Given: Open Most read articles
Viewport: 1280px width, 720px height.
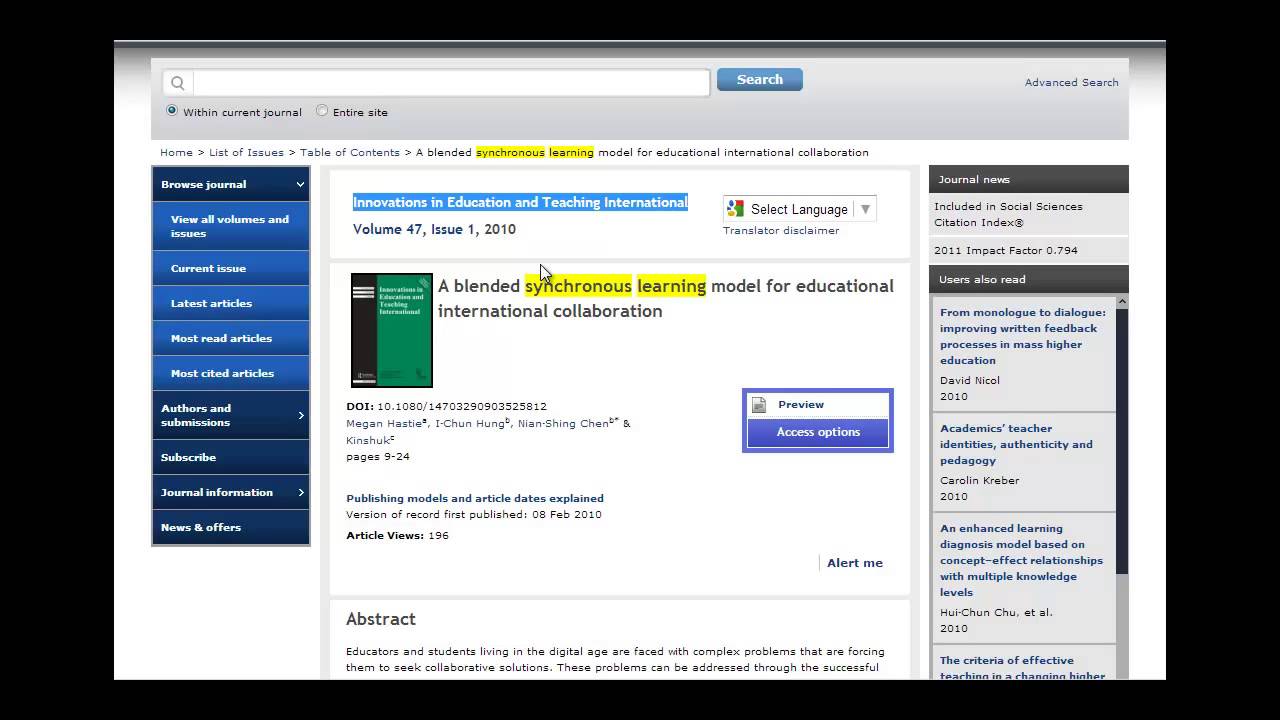Looking at the screenshot, I should pyautogui.click(x=231, y=338).
